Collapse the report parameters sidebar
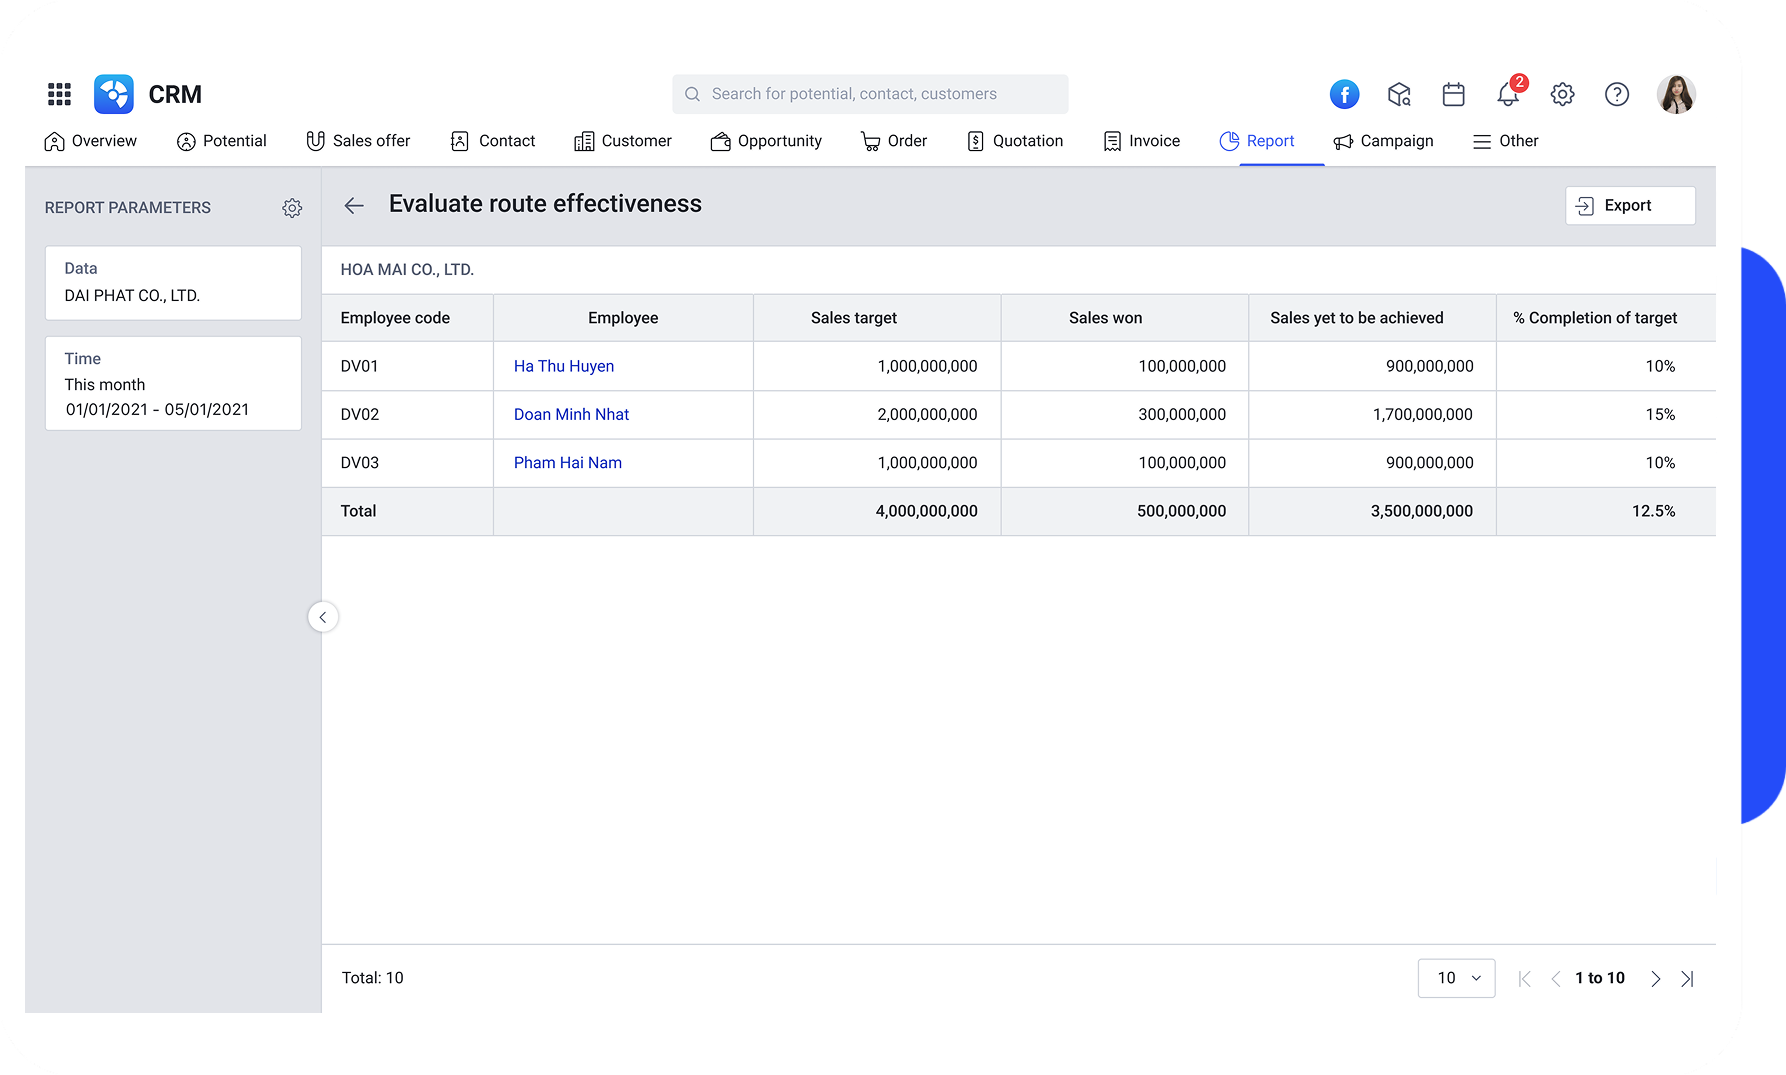The image size is (1786, 1075). point(322,617)
